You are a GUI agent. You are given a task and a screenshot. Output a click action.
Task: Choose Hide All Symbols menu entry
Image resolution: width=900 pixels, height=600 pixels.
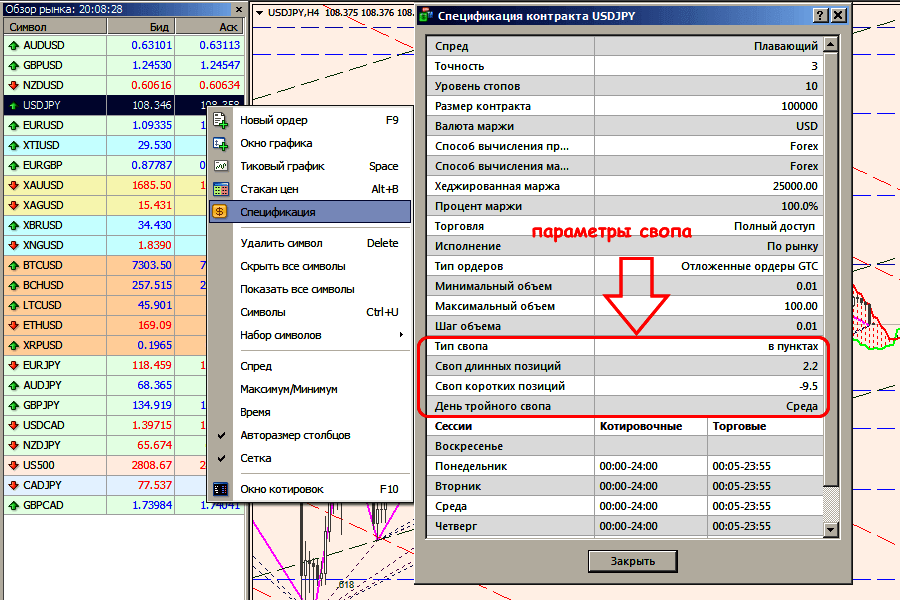tap(292, 266)
